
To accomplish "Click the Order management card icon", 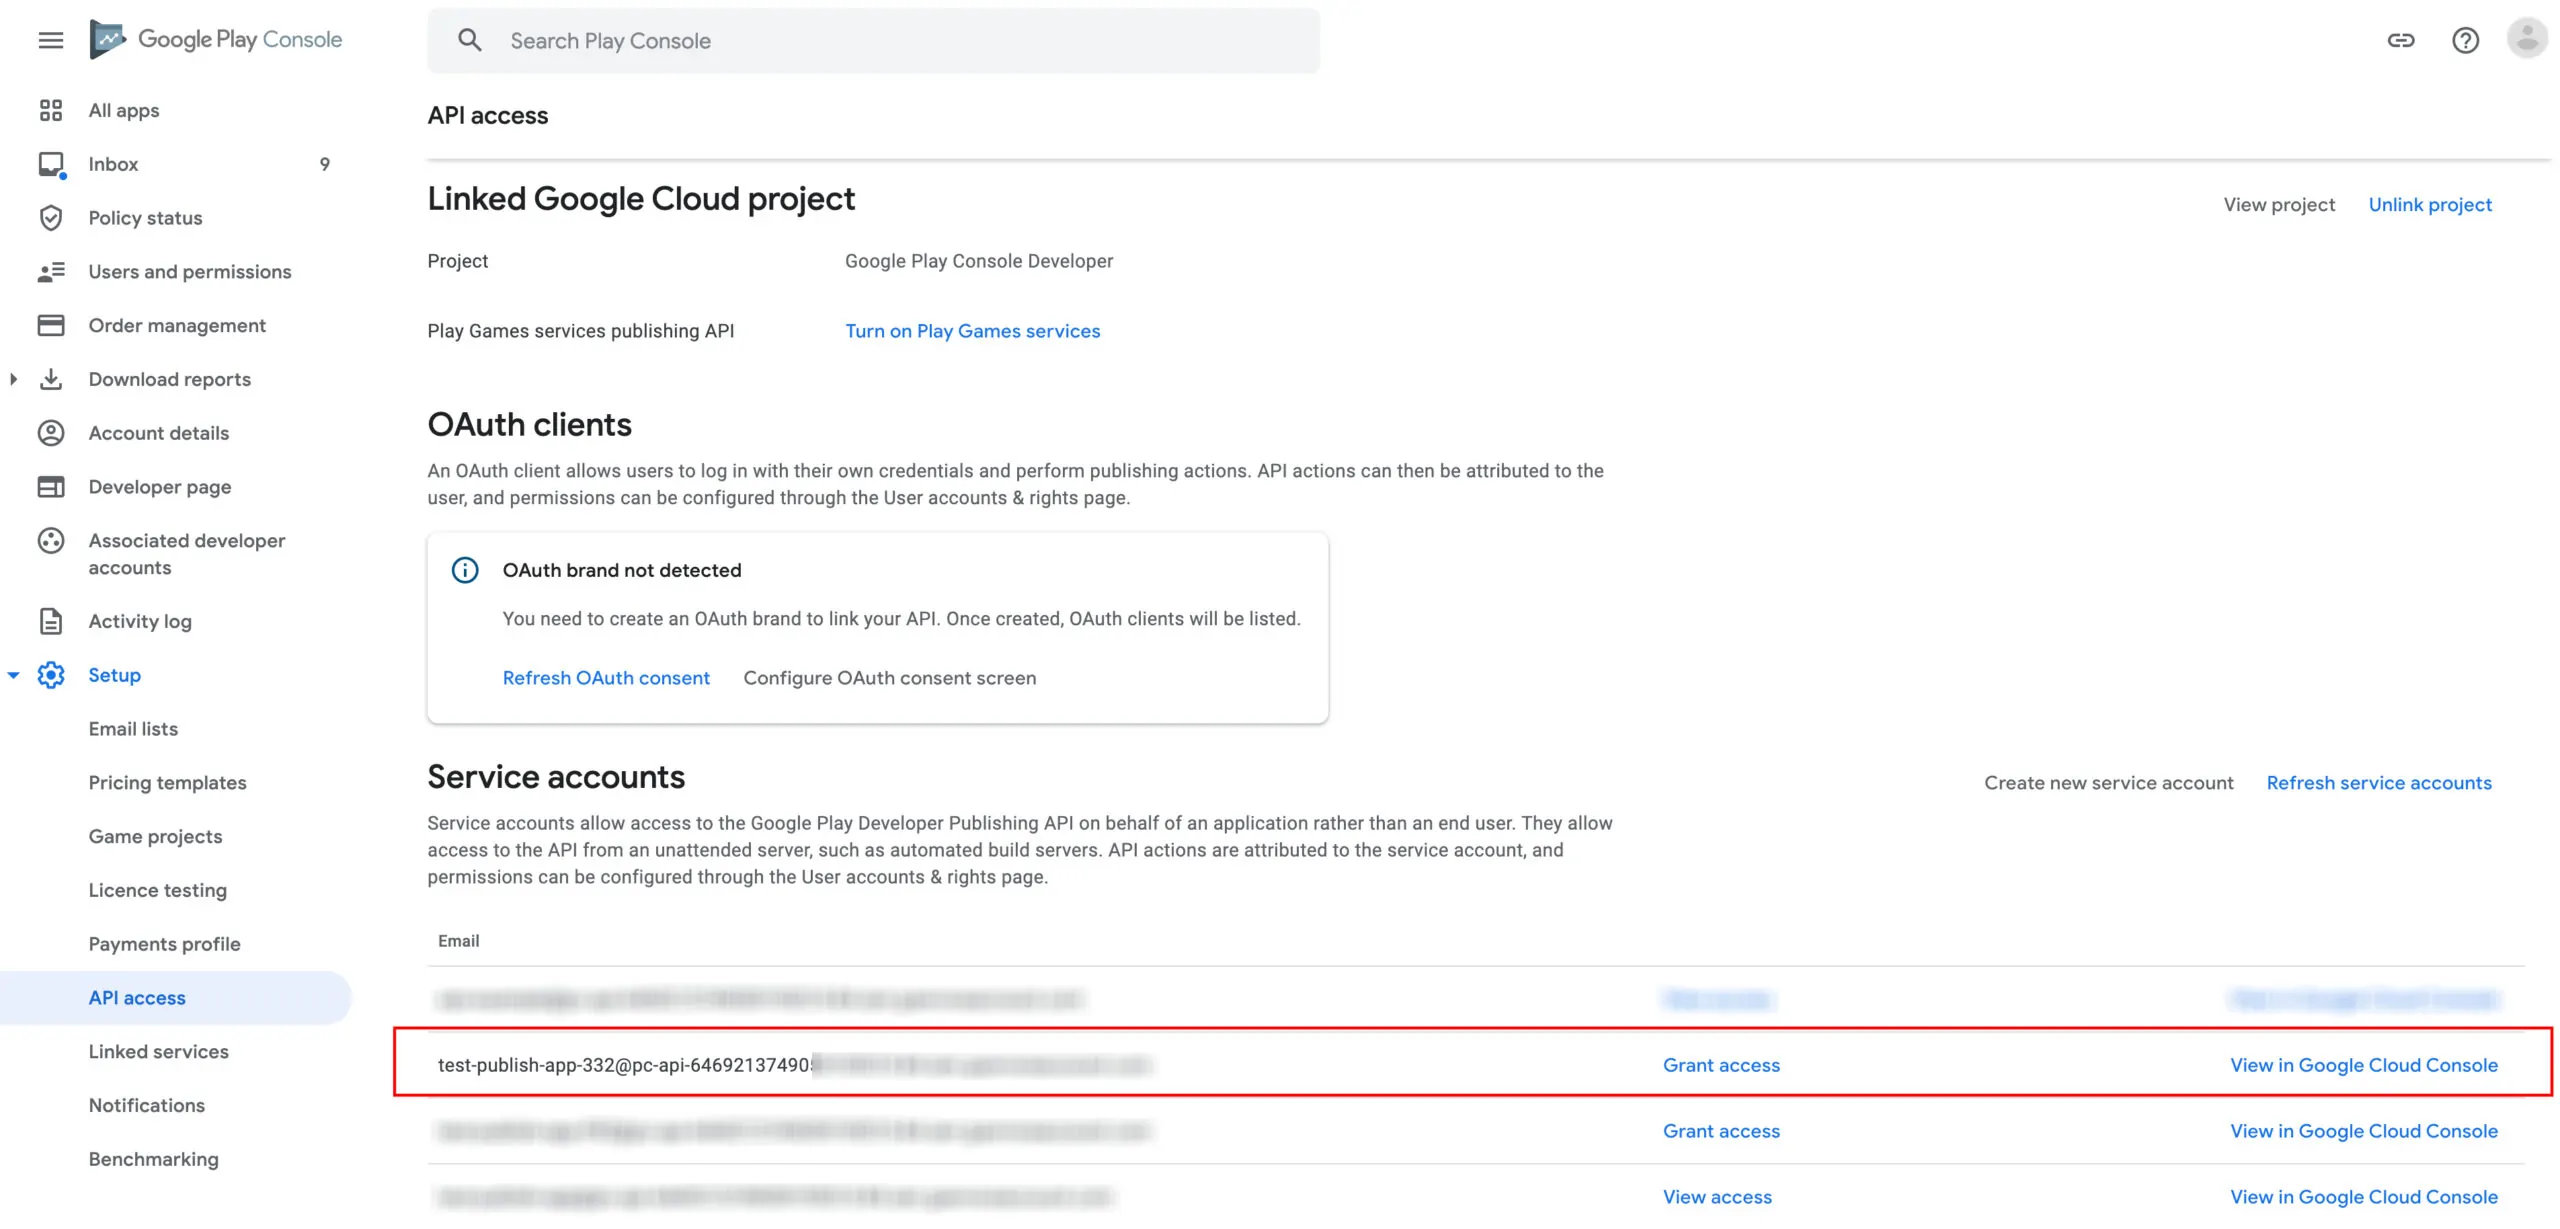I will point(50,326).
